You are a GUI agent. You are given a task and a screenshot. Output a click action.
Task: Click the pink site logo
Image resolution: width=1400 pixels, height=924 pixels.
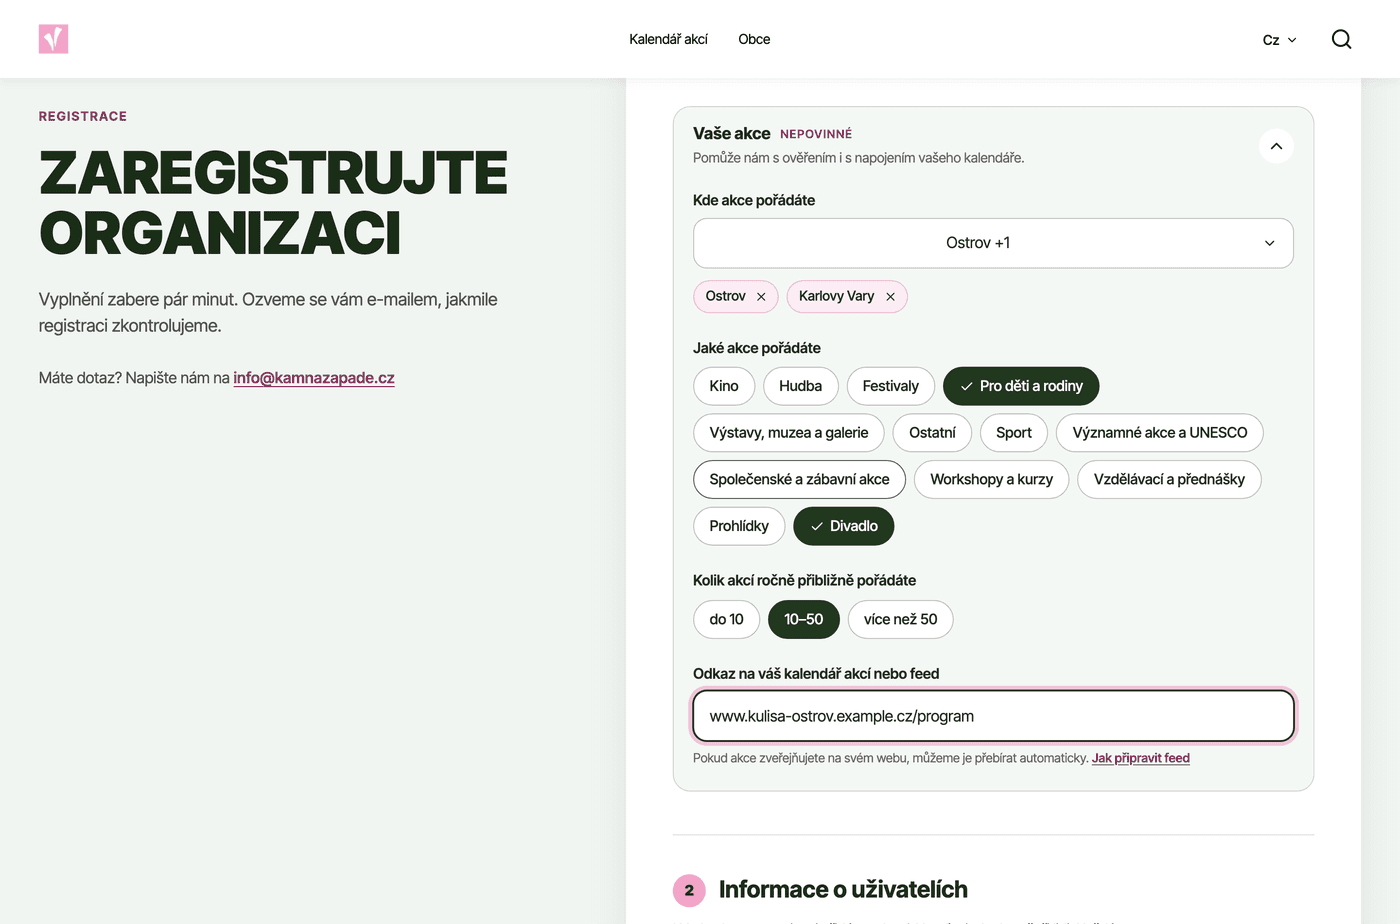[53, 39]
